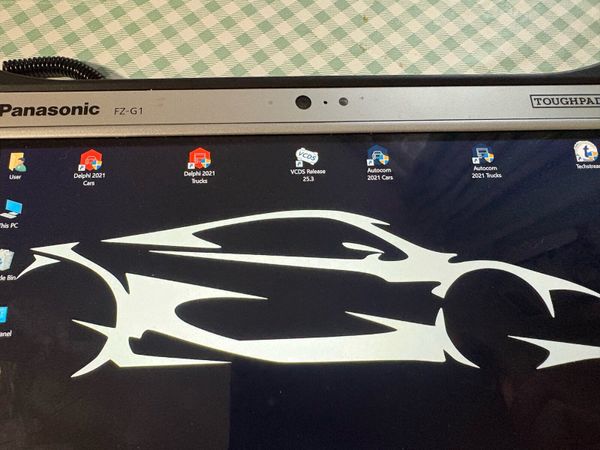600x450 pixels.
Task: Launch the VCDS Release 25.3 icon
Action: tap(307, 157)
